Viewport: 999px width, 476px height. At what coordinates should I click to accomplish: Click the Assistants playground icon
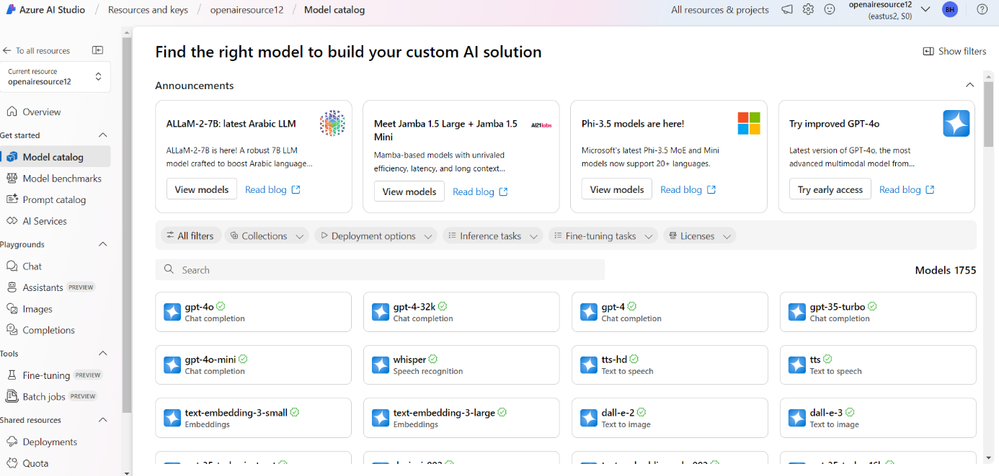(x=11, y=287)
